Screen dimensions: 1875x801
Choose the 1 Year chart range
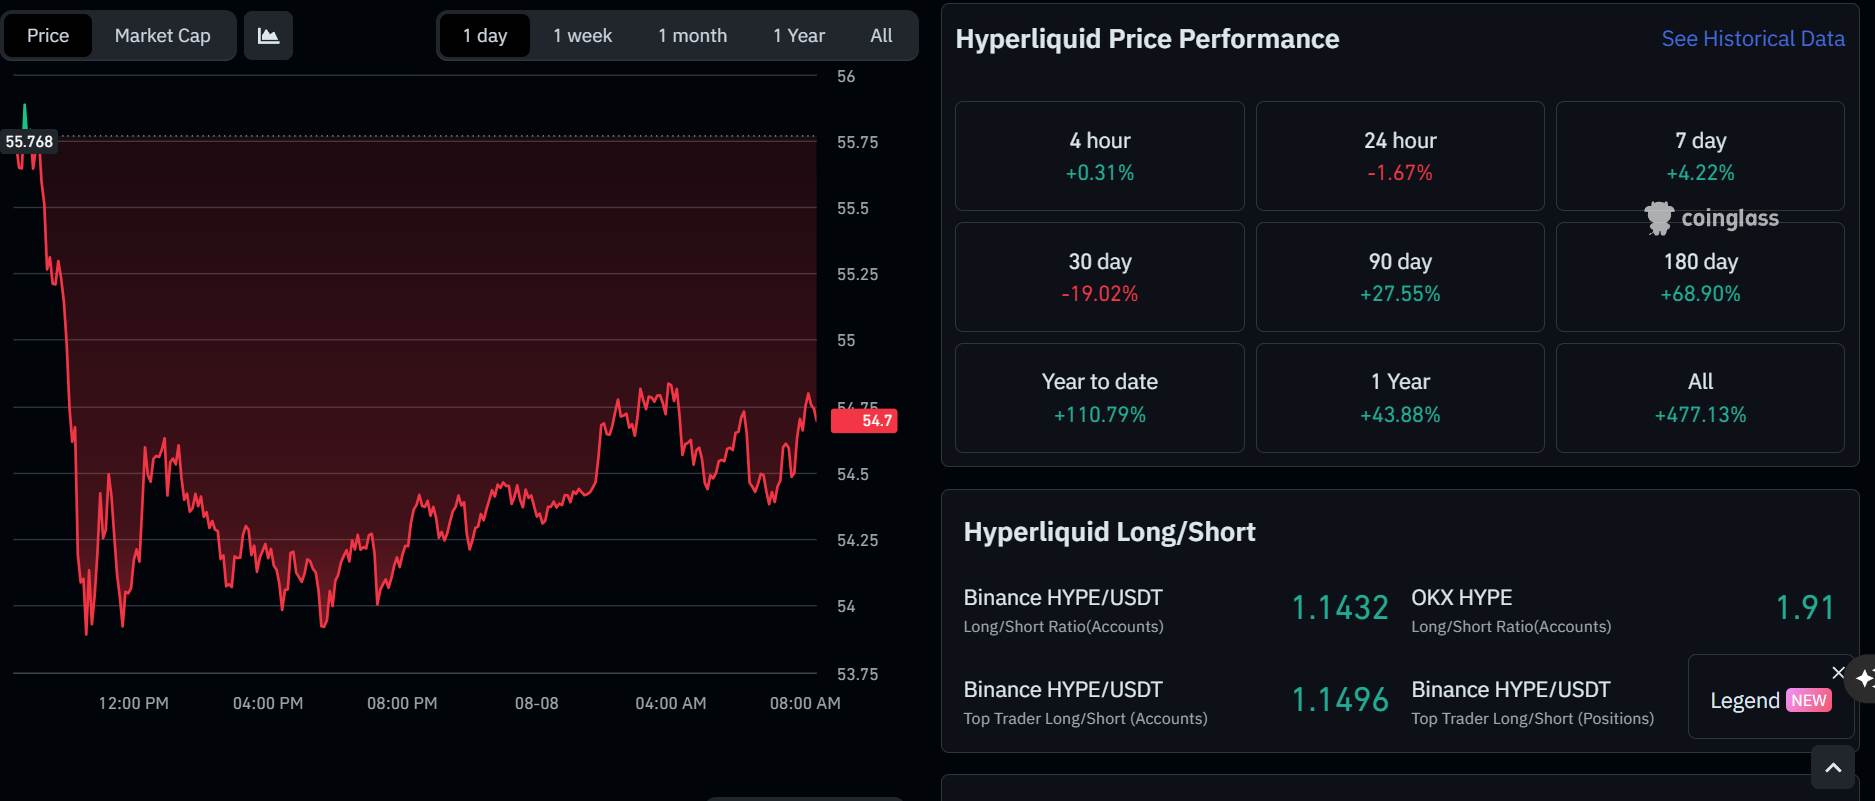click(x=798, y=36)
